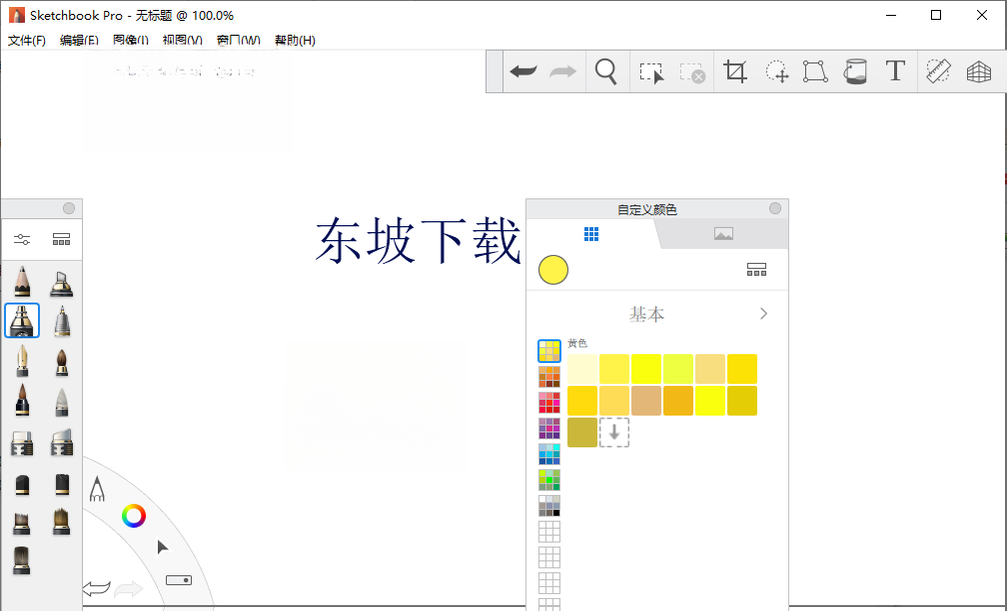Select the ink nib pen brush
The width and height of the screenshot is (1007, 611).
[x=22, y=360]
